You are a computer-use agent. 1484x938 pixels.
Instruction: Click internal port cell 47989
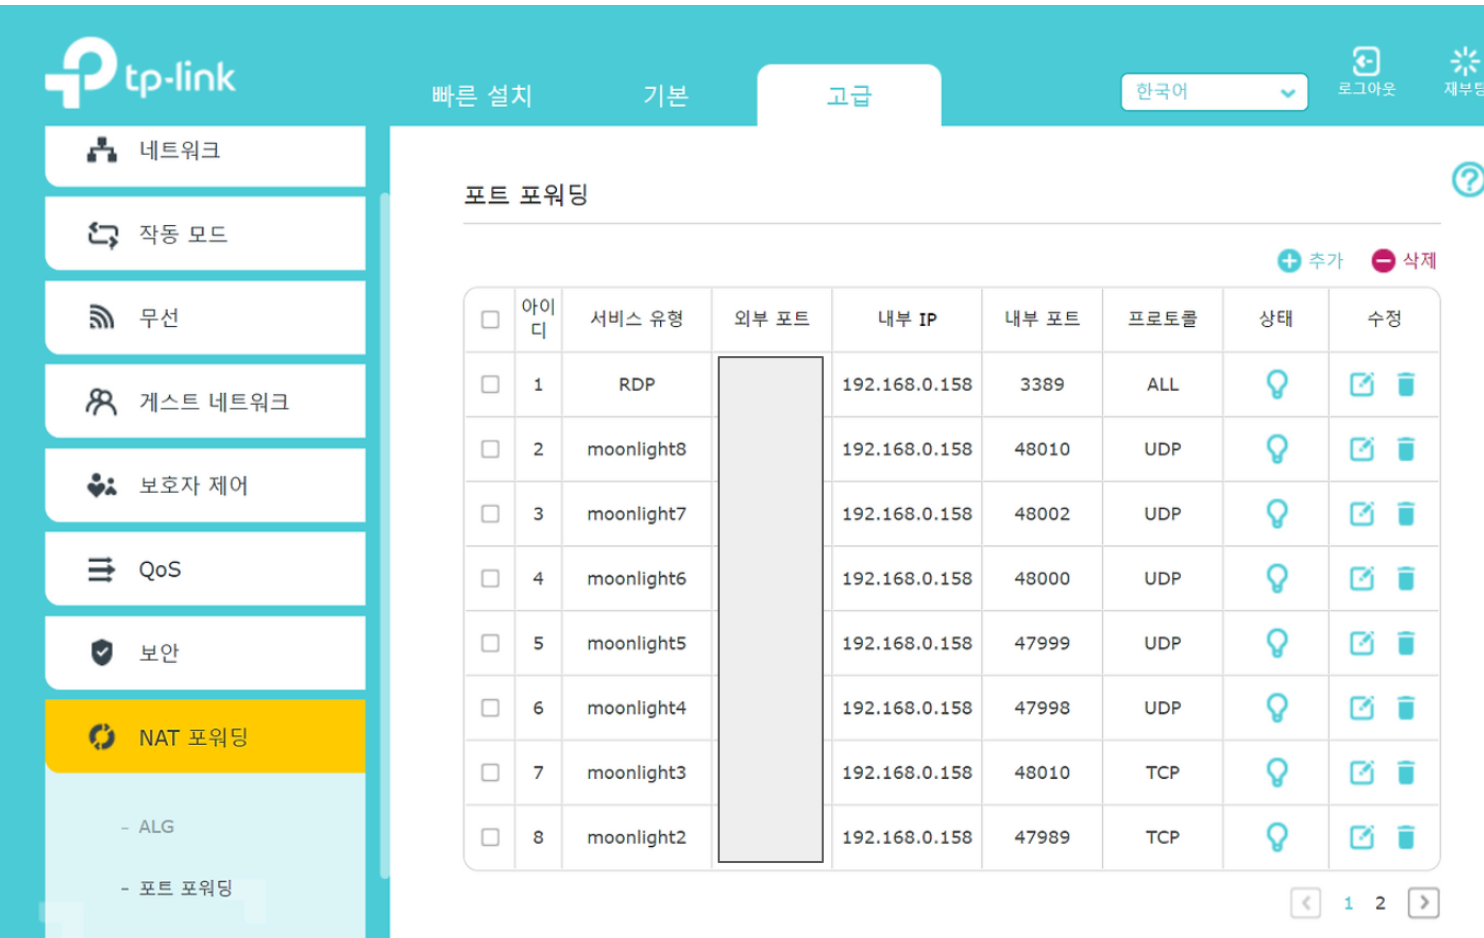tap(1042, 837)
